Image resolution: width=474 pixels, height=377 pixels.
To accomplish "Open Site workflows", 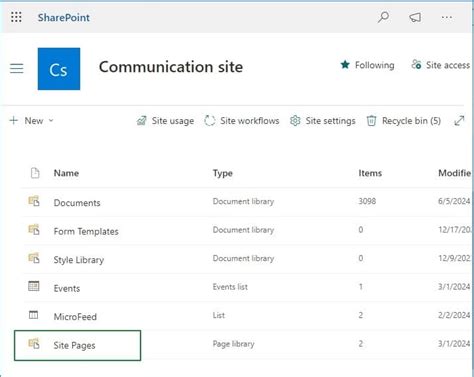I will [x=250, y=121].
